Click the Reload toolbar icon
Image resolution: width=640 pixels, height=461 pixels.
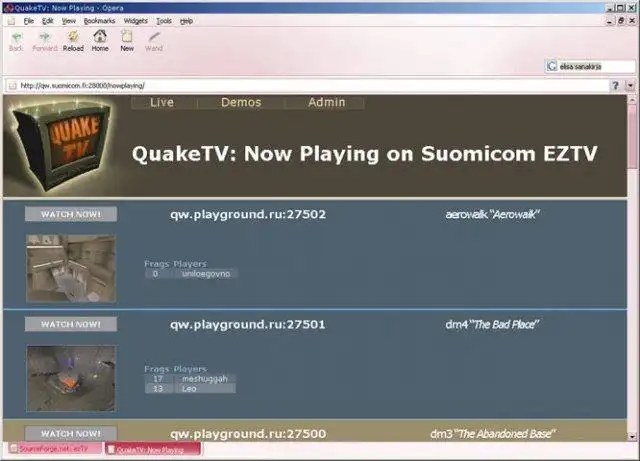[x=73, y=37]
